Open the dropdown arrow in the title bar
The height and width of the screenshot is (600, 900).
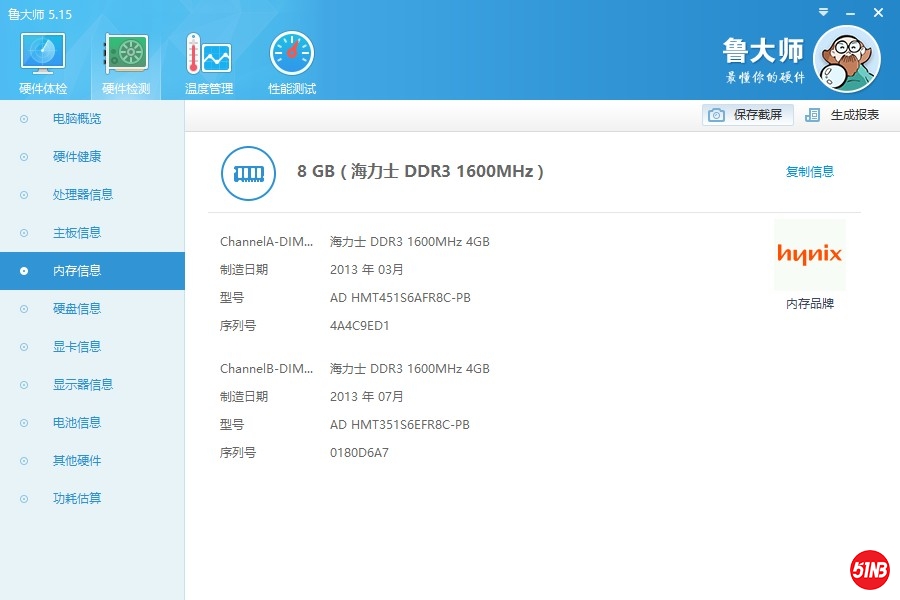click(x=822, y=12)
